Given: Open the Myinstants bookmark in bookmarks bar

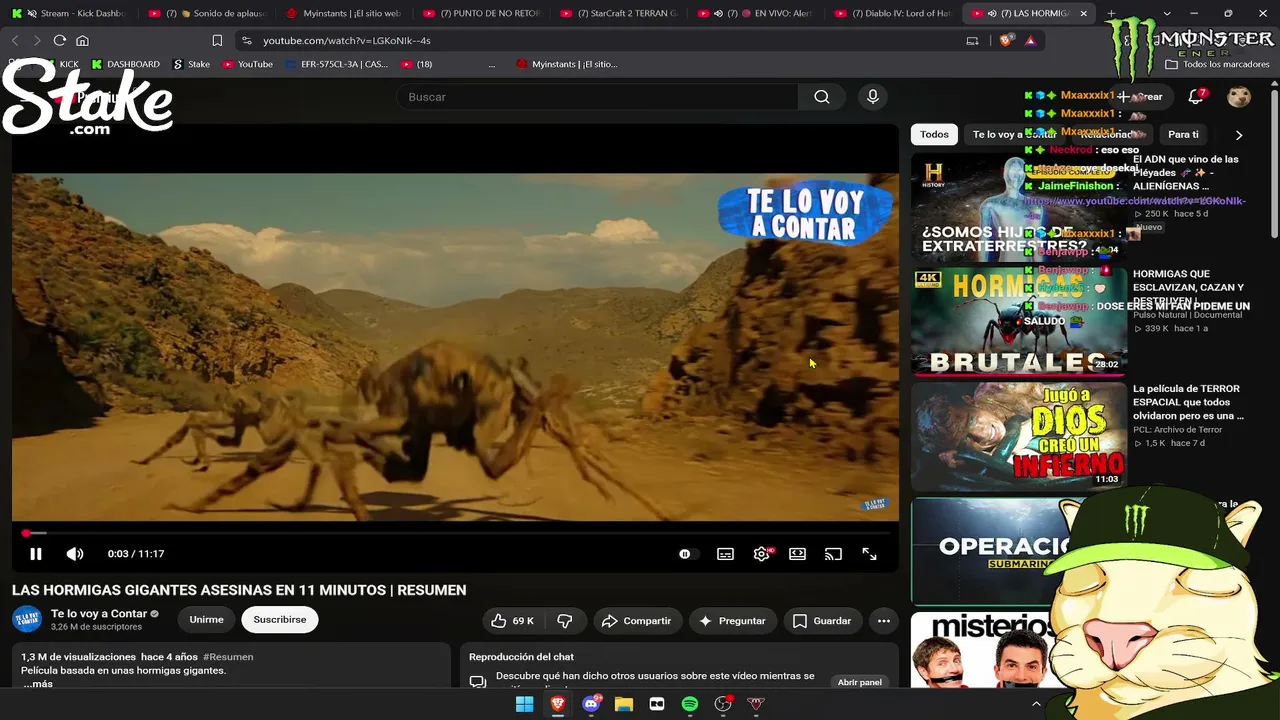Looking at the screenshot, I should click(x=567, y=64).
